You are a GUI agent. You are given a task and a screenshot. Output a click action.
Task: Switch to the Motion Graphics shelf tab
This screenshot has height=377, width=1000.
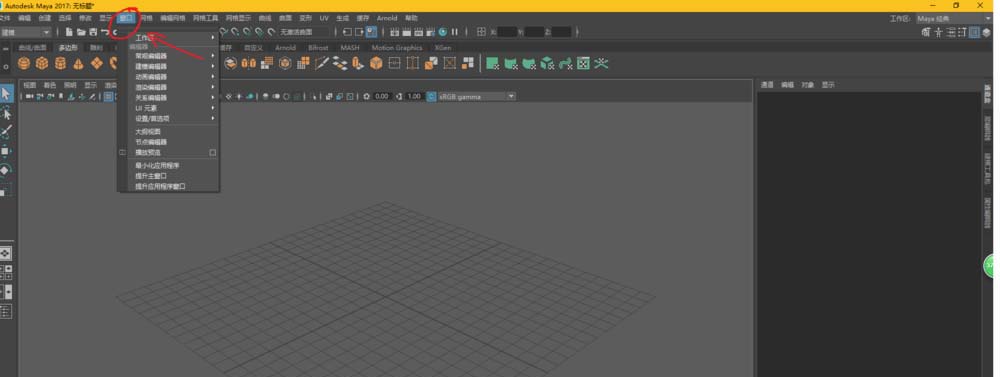tap(397, 48)
